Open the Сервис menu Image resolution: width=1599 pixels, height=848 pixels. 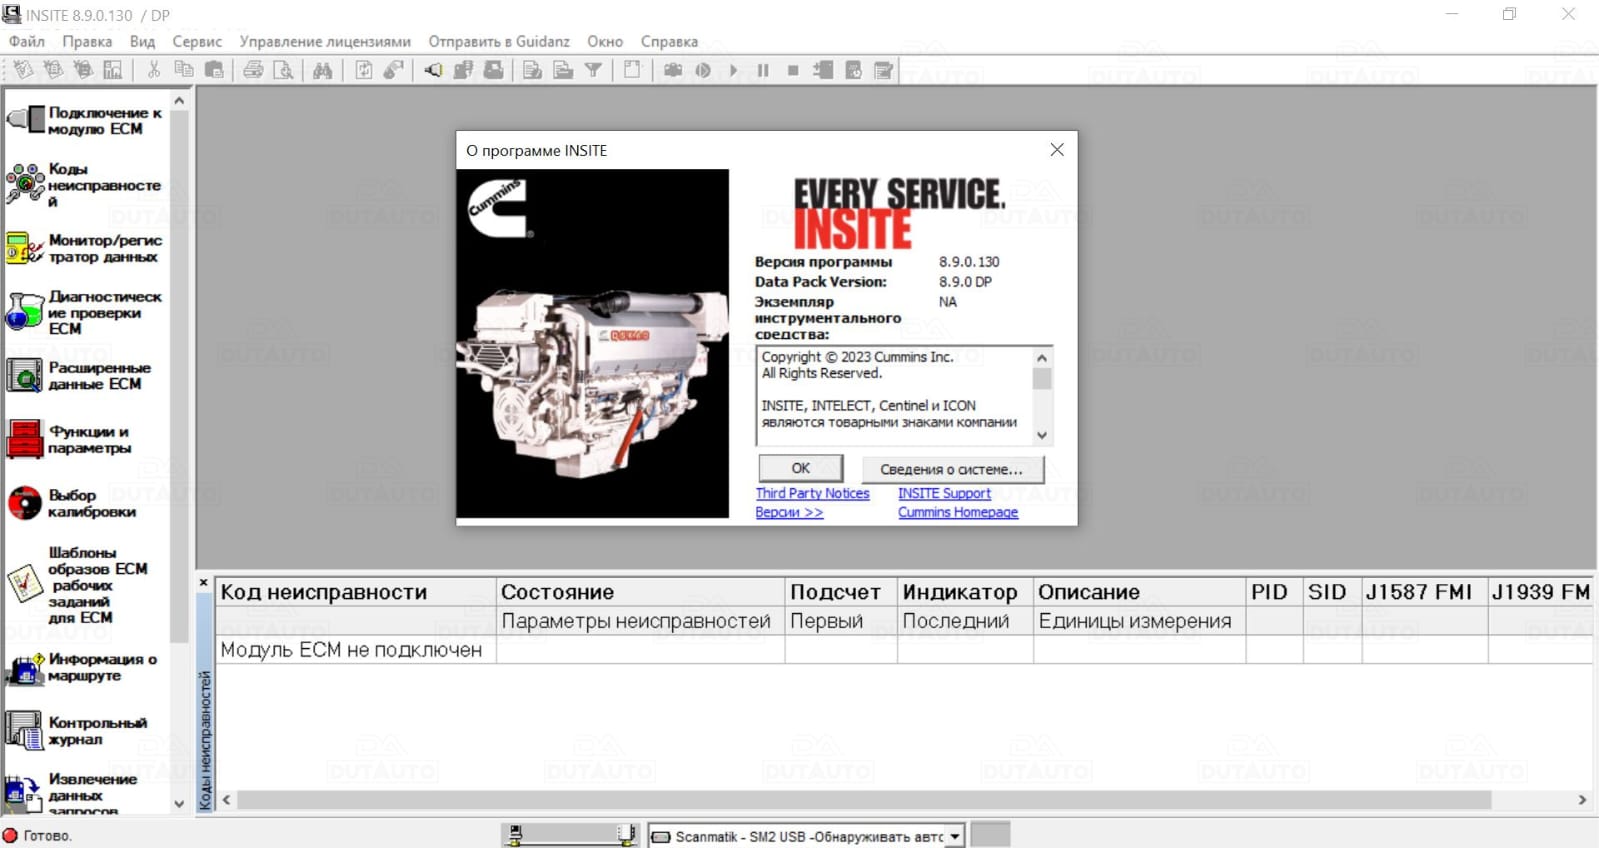click(197, 42)
